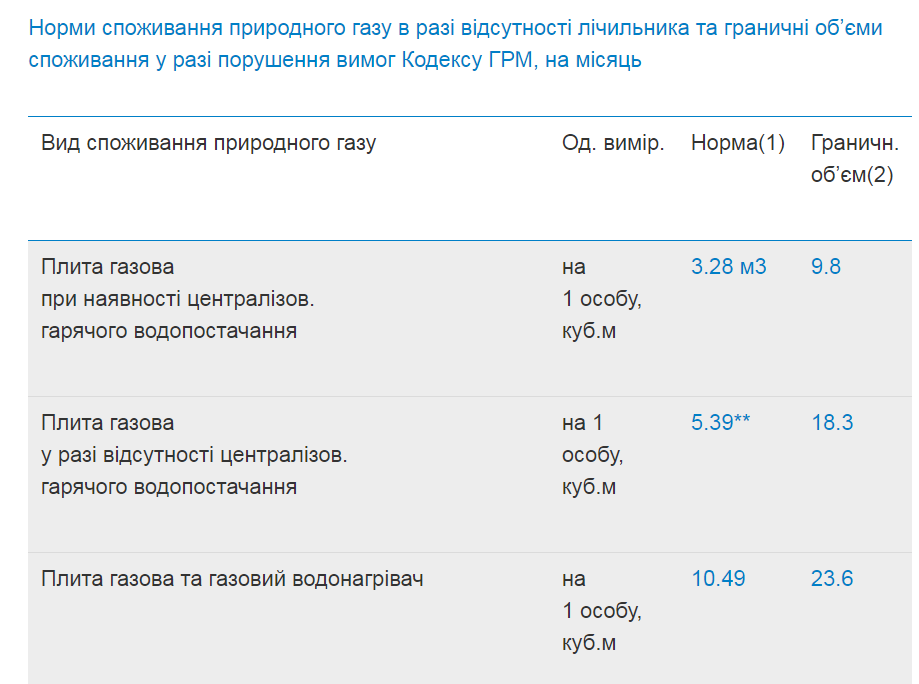Image resolution: width=919 pixels, height=684 pixels.
Task: Select the limit volume value 23.6
Action: pos(832,579)
